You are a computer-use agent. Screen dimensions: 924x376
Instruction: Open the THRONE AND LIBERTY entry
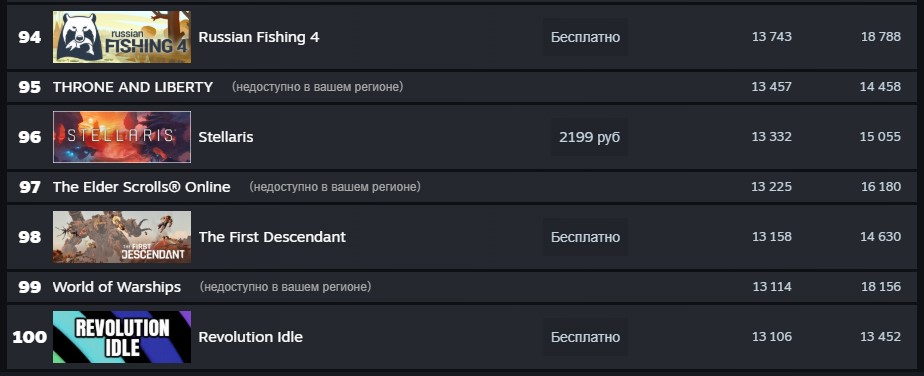[133, 87]
